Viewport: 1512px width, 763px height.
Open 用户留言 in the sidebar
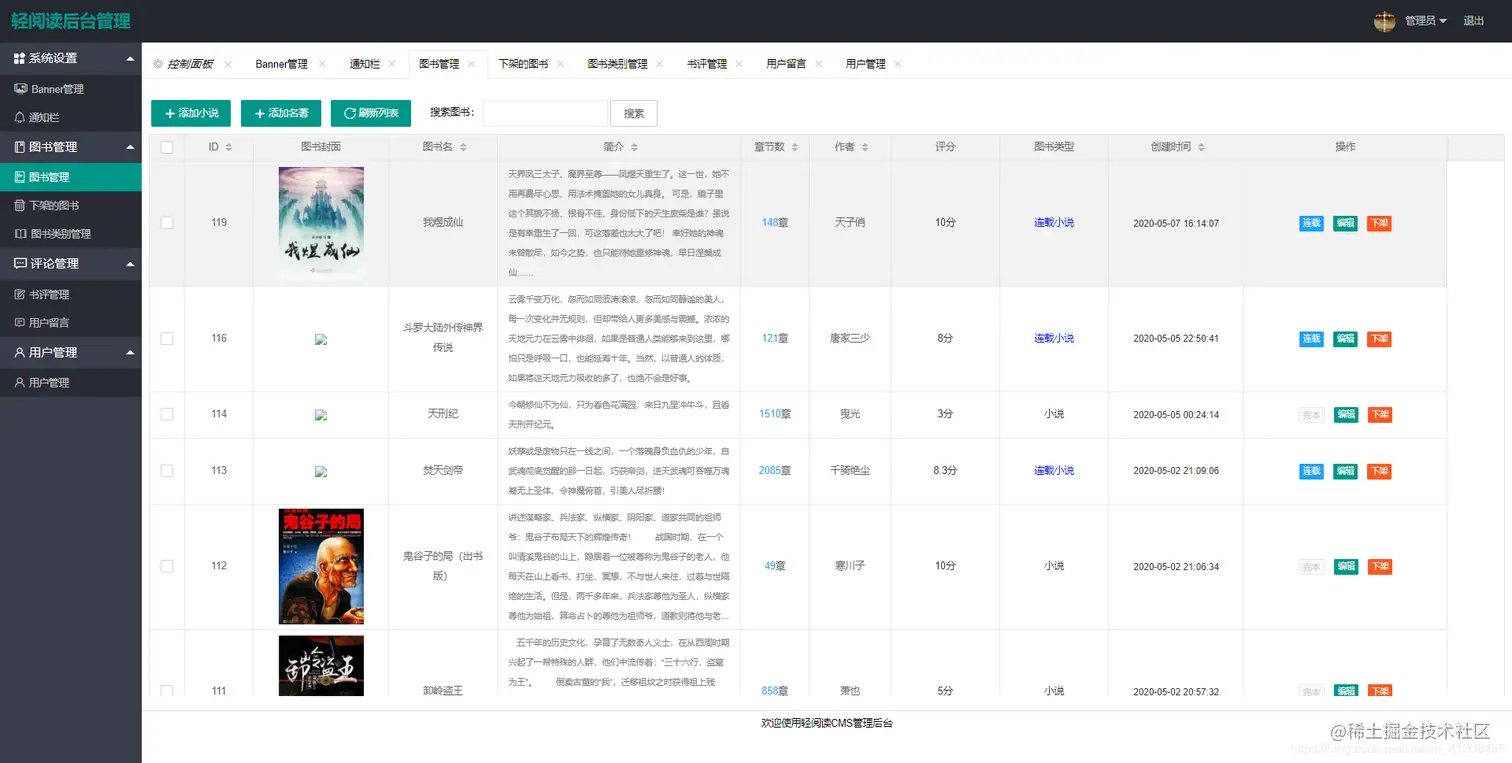point(70,323)
